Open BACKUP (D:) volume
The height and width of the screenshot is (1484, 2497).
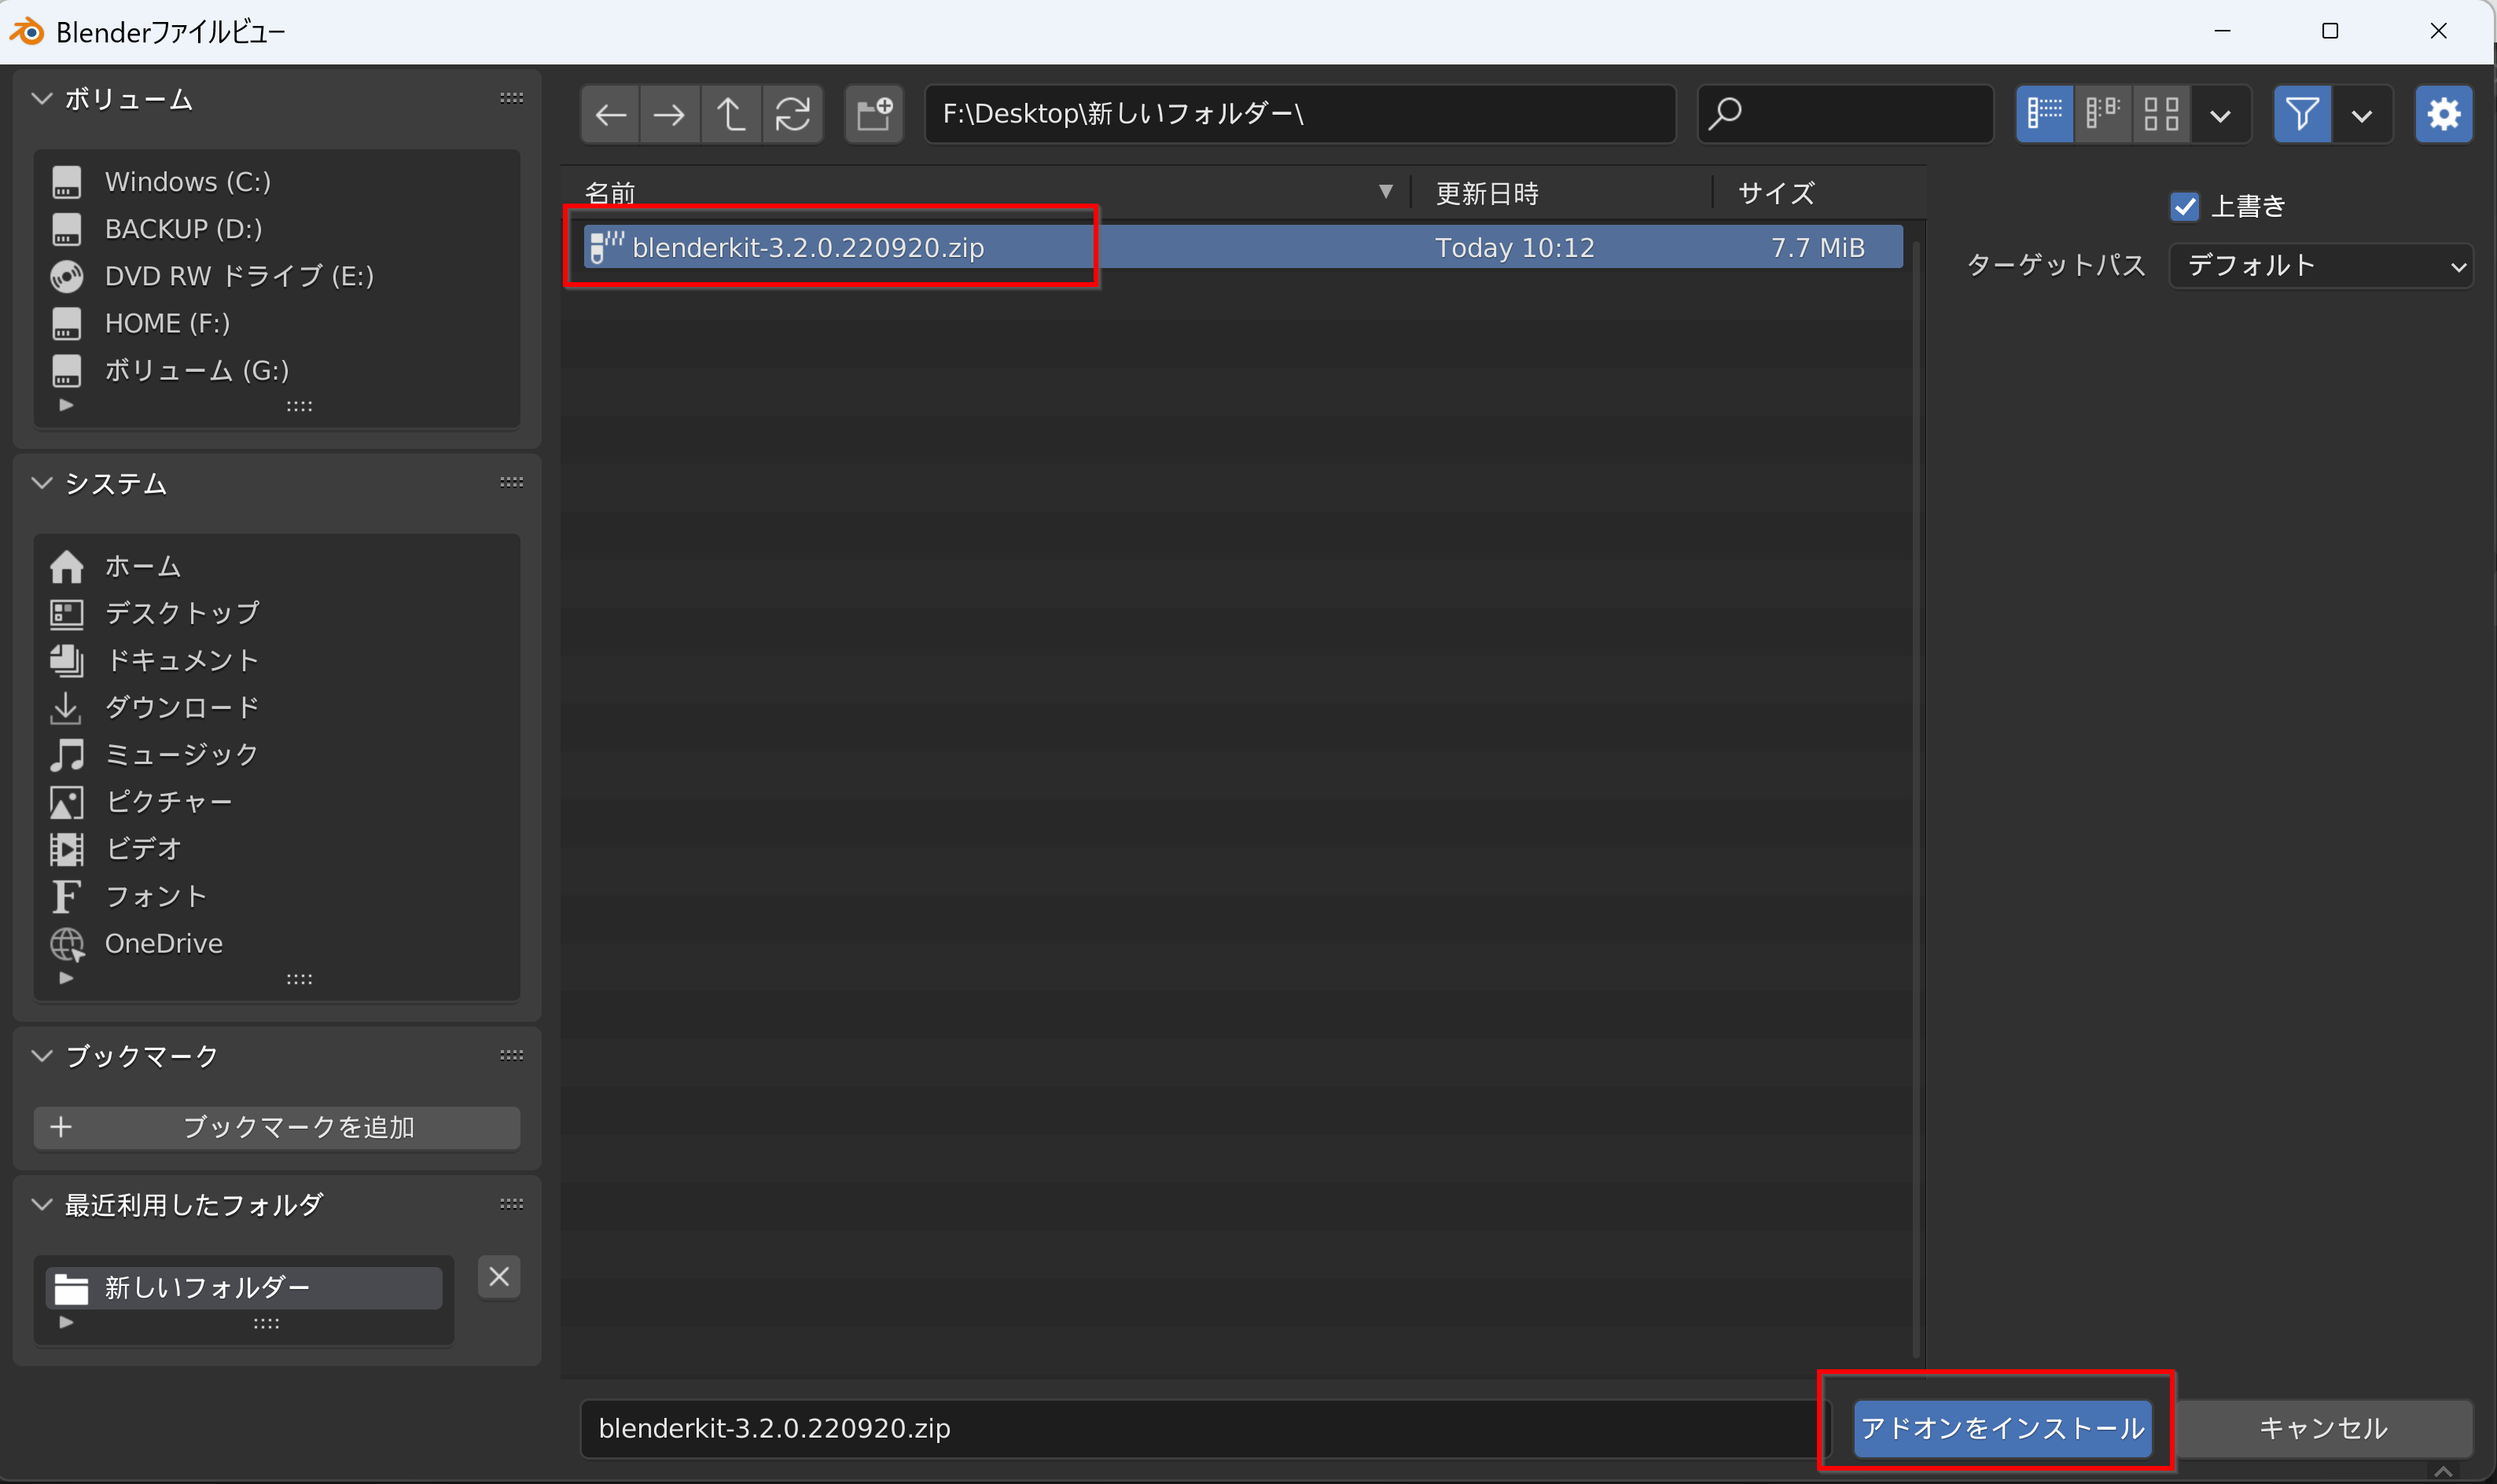tap(277, 229)
